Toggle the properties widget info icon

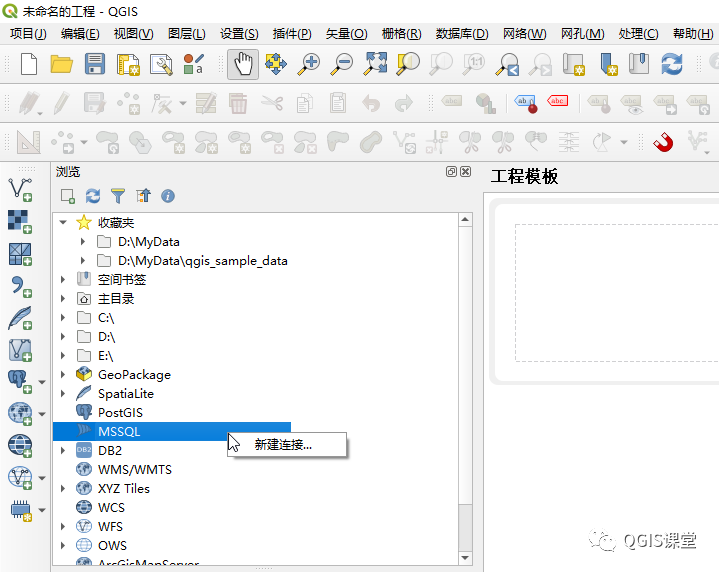(168, 196)
